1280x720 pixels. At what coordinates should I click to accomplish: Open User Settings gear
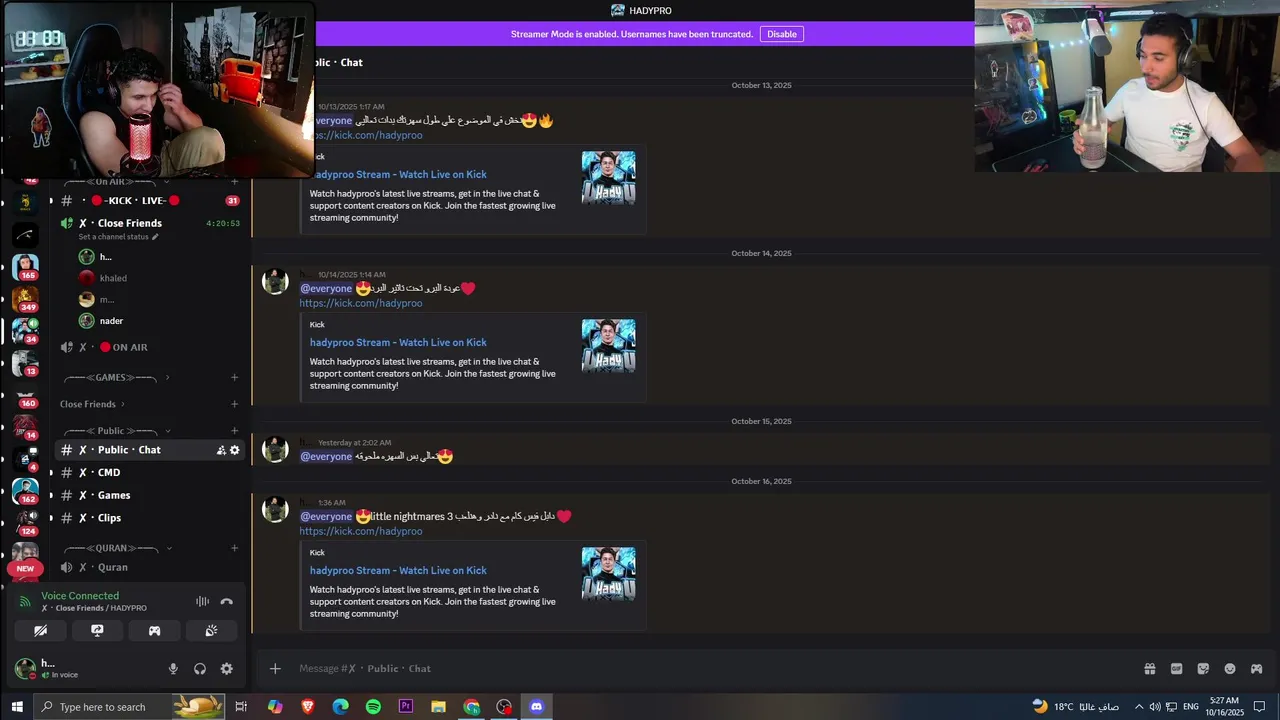pos(227,669)
